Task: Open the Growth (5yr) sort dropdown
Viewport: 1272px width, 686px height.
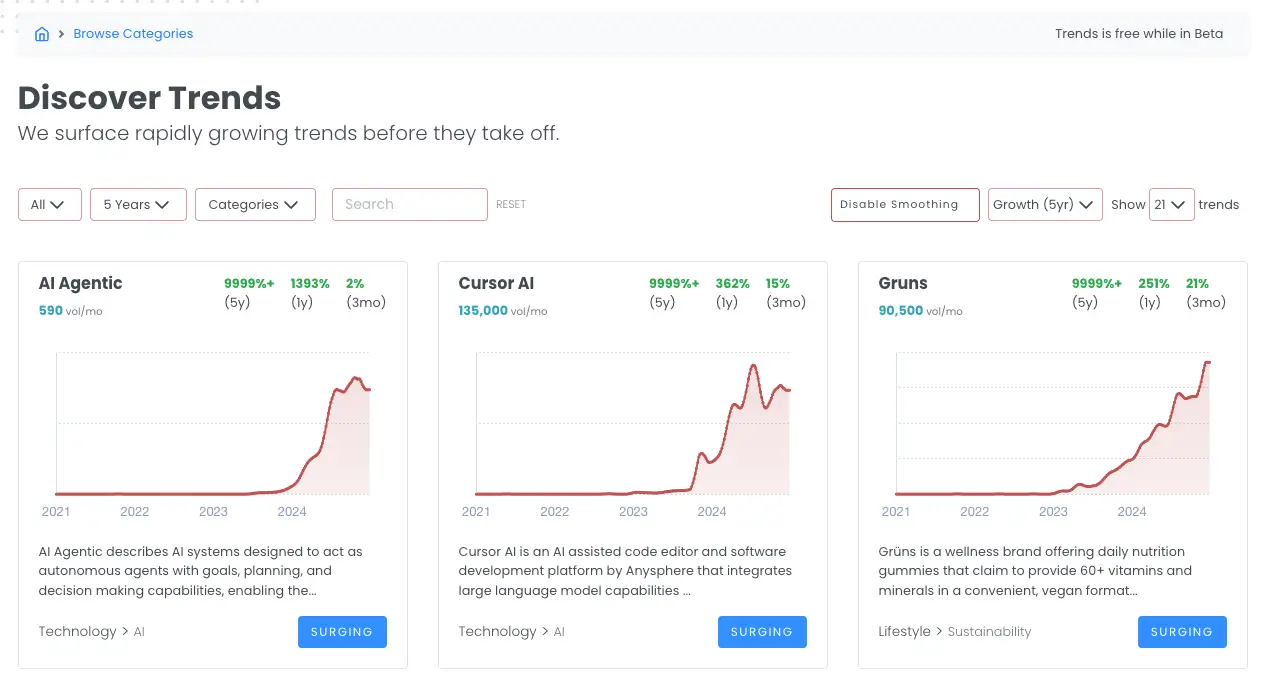Action: click(x=1045, y=205)
